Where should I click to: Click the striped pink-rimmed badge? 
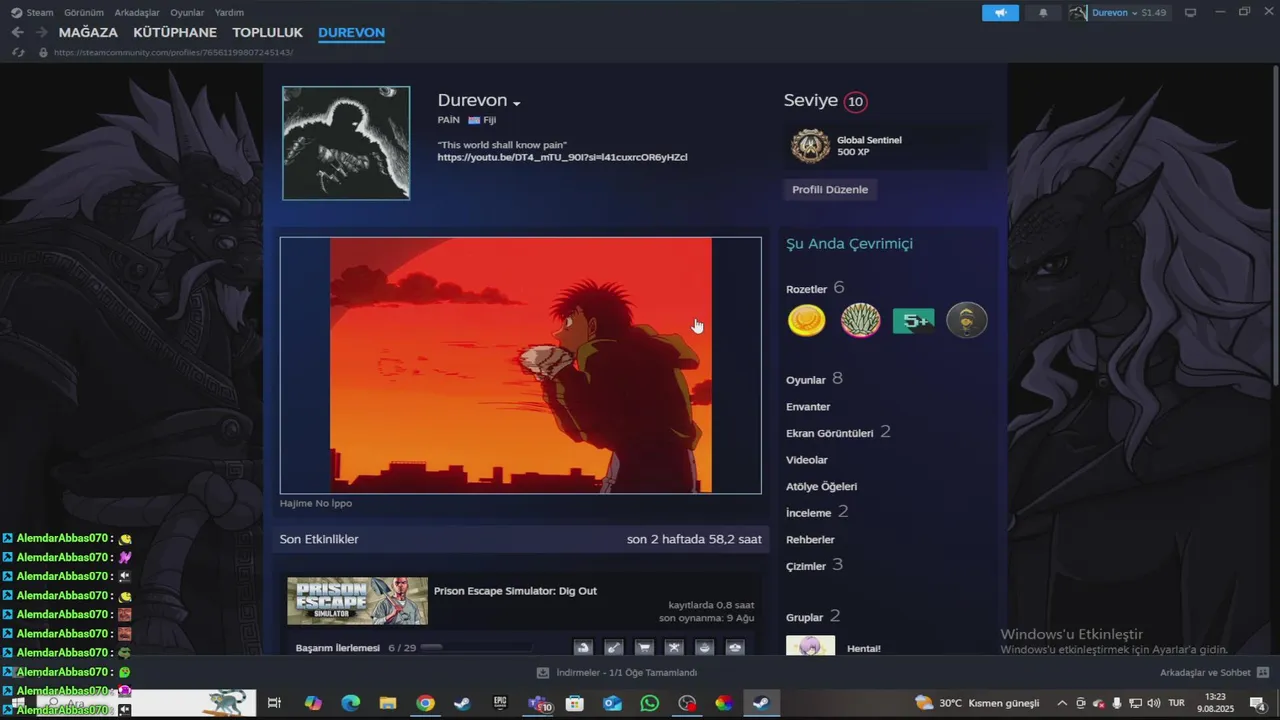point(860,320)
